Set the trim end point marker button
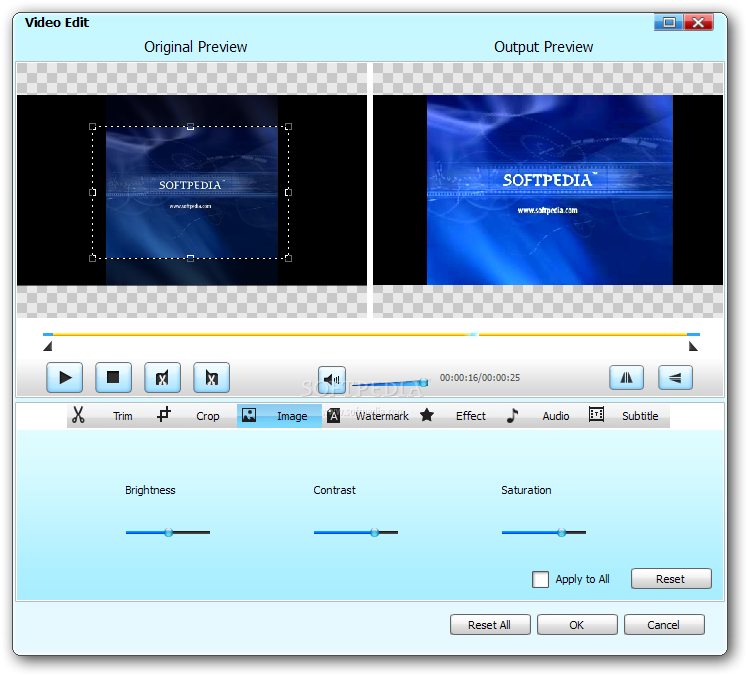The image size is (748, 676). [x=211, y=378]
